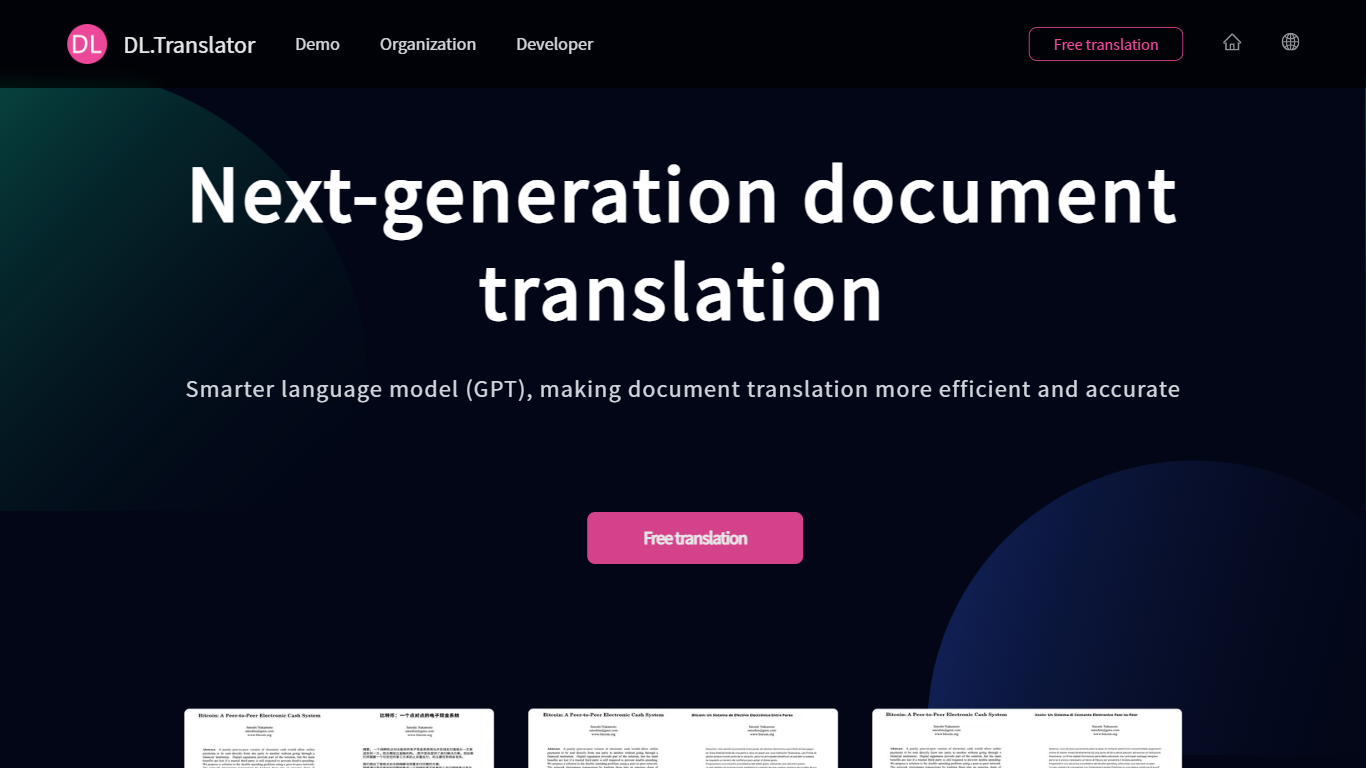The height and width of the screenshot is (768, 1366).
Task: Select the 'Next-generation document translation' headline
Action: pos(682,242)
